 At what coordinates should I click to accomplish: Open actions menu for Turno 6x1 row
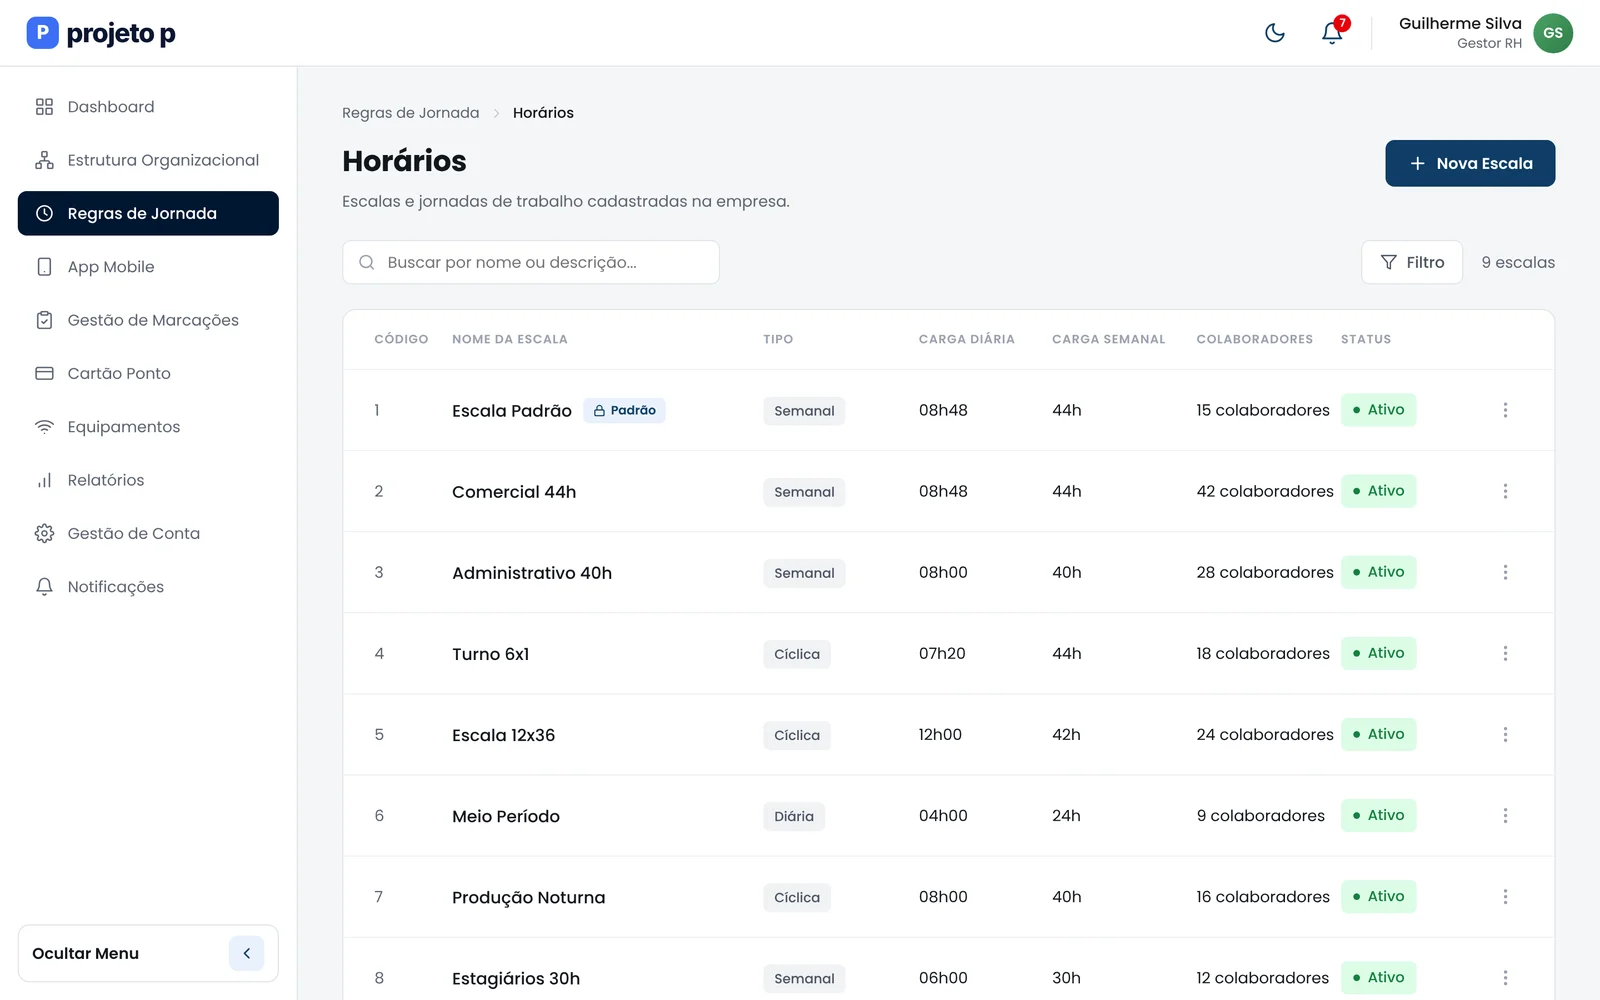coord(1505,653)
